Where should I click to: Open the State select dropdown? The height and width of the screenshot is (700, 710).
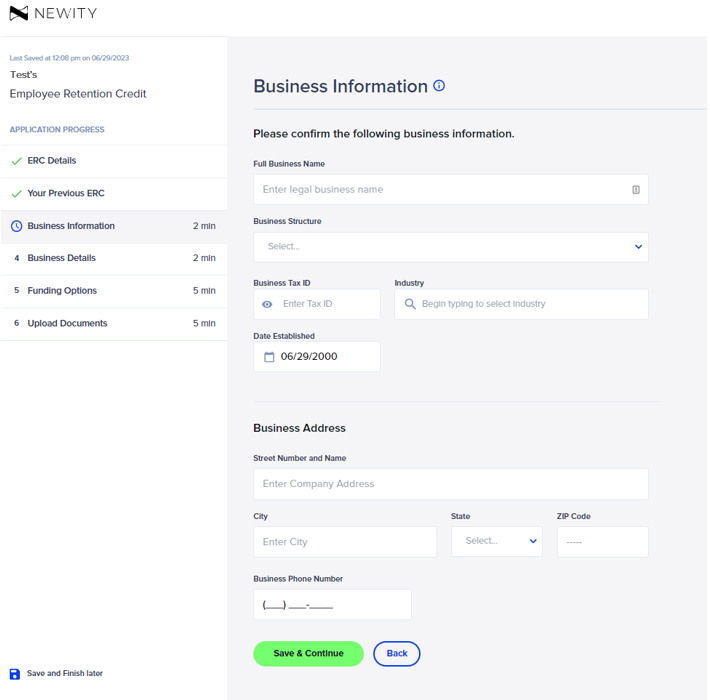pyautogui.click(x=497, y=541)
